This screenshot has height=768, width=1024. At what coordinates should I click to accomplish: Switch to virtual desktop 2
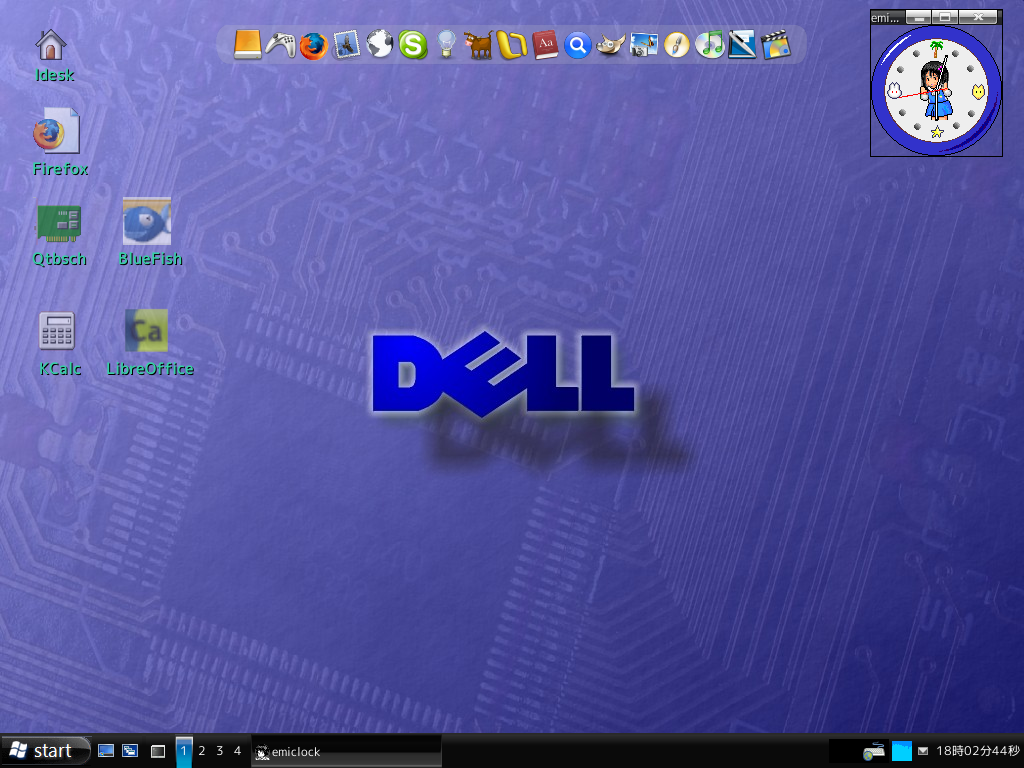(x=200, y=750)
